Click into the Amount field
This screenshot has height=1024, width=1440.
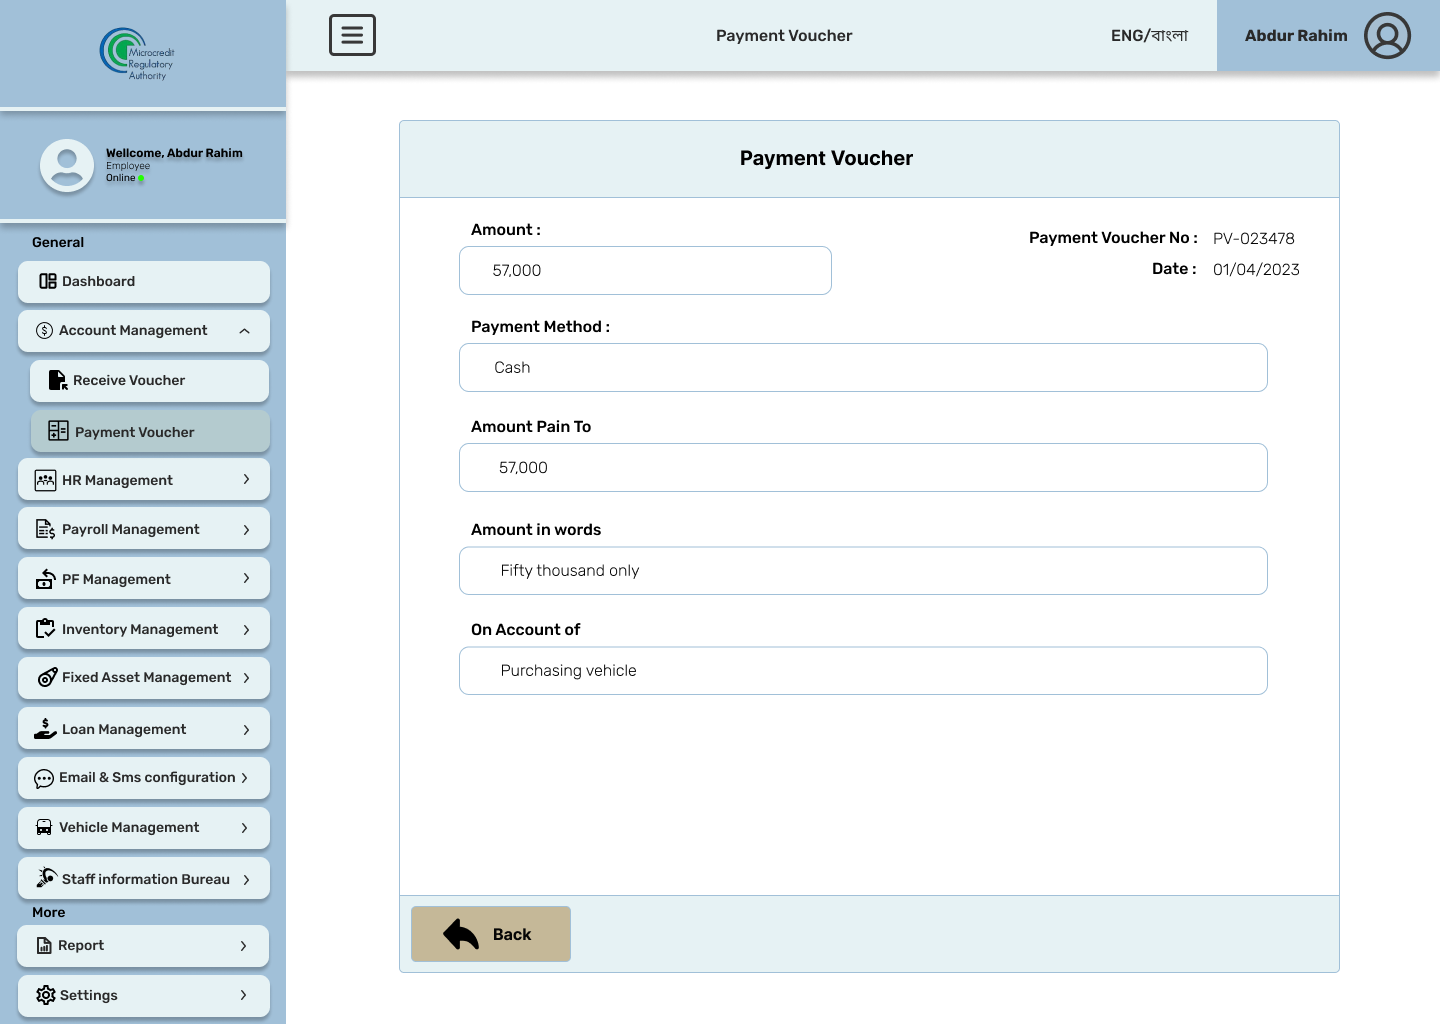pos(645,270)
